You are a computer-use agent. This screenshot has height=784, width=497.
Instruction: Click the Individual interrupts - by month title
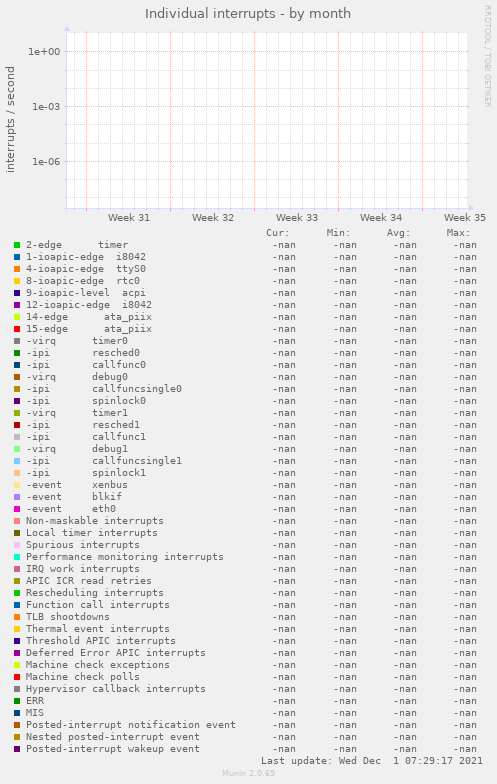tap(248, 14)
